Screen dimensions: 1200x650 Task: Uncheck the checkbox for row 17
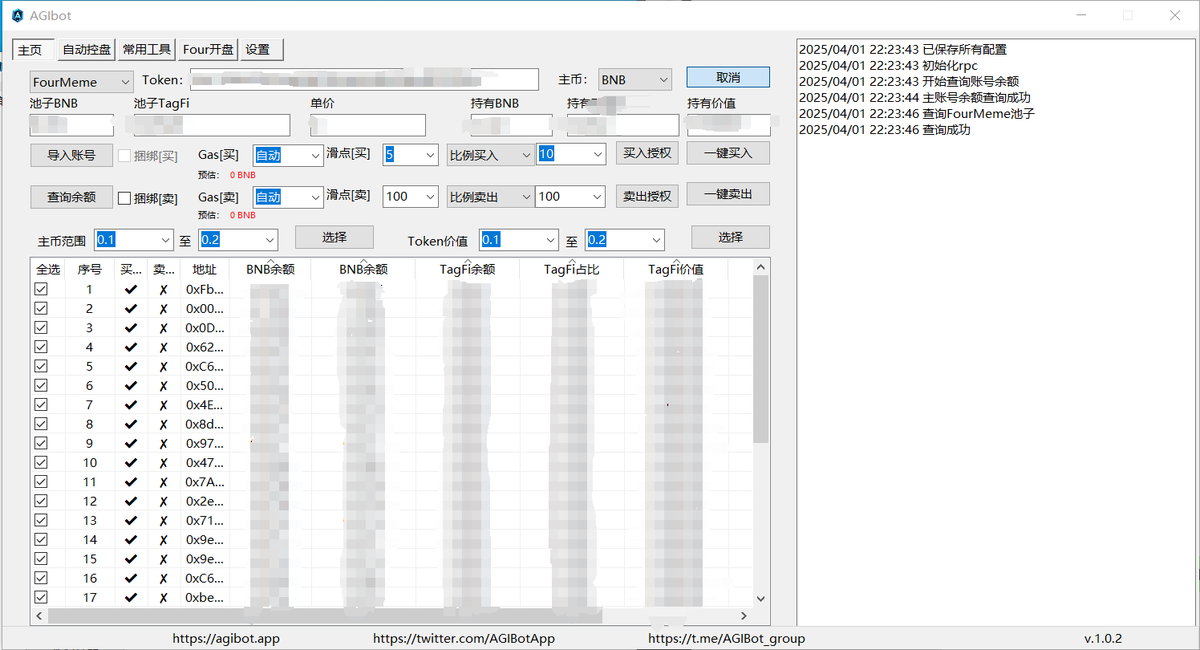(41, 597)
